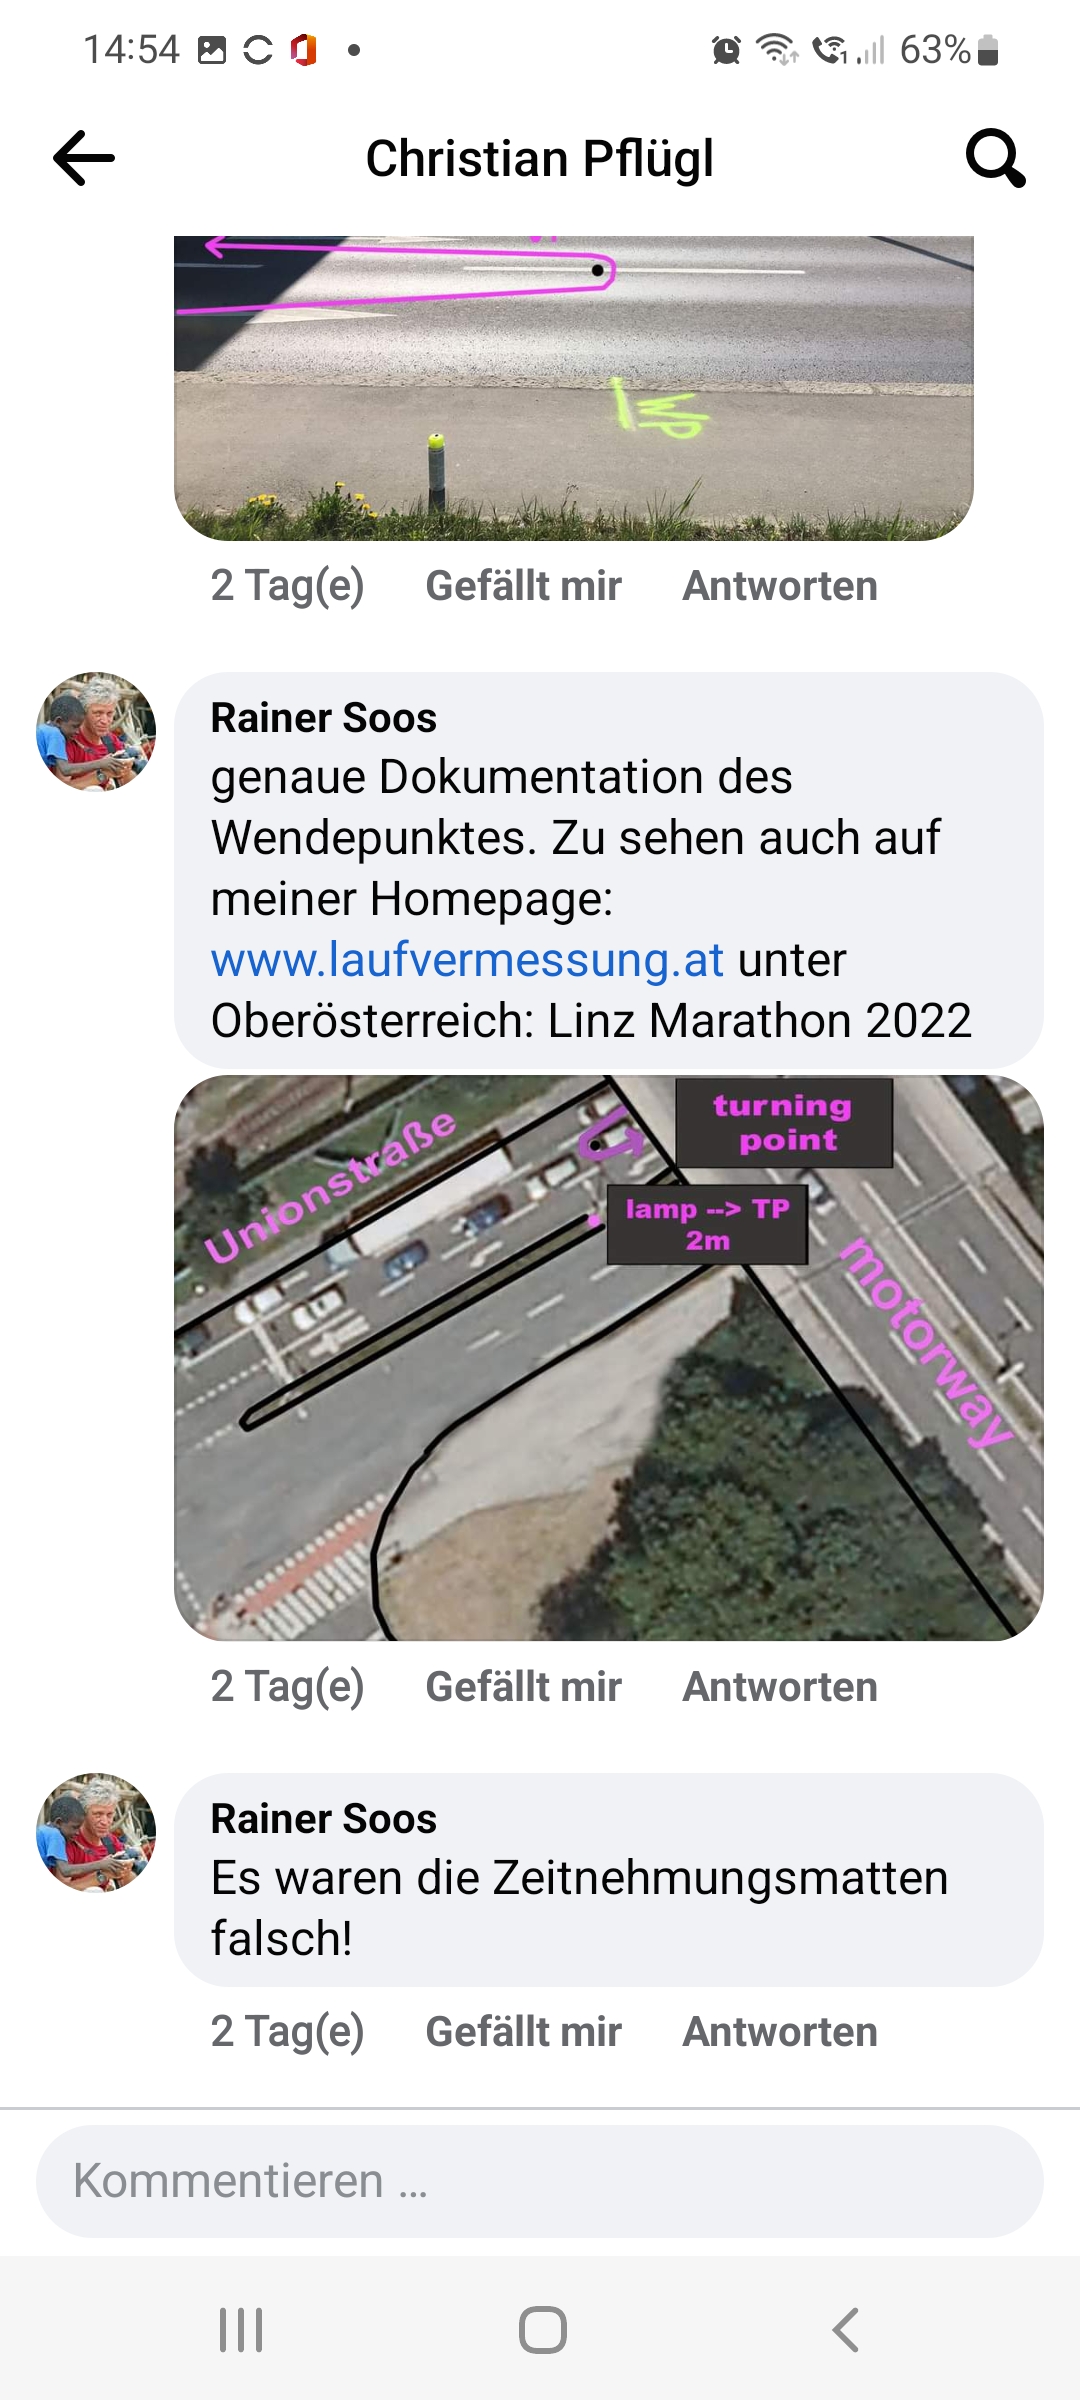Tap Android recent apps icon
The image size is (1080, 2400).
[241, 2330]
